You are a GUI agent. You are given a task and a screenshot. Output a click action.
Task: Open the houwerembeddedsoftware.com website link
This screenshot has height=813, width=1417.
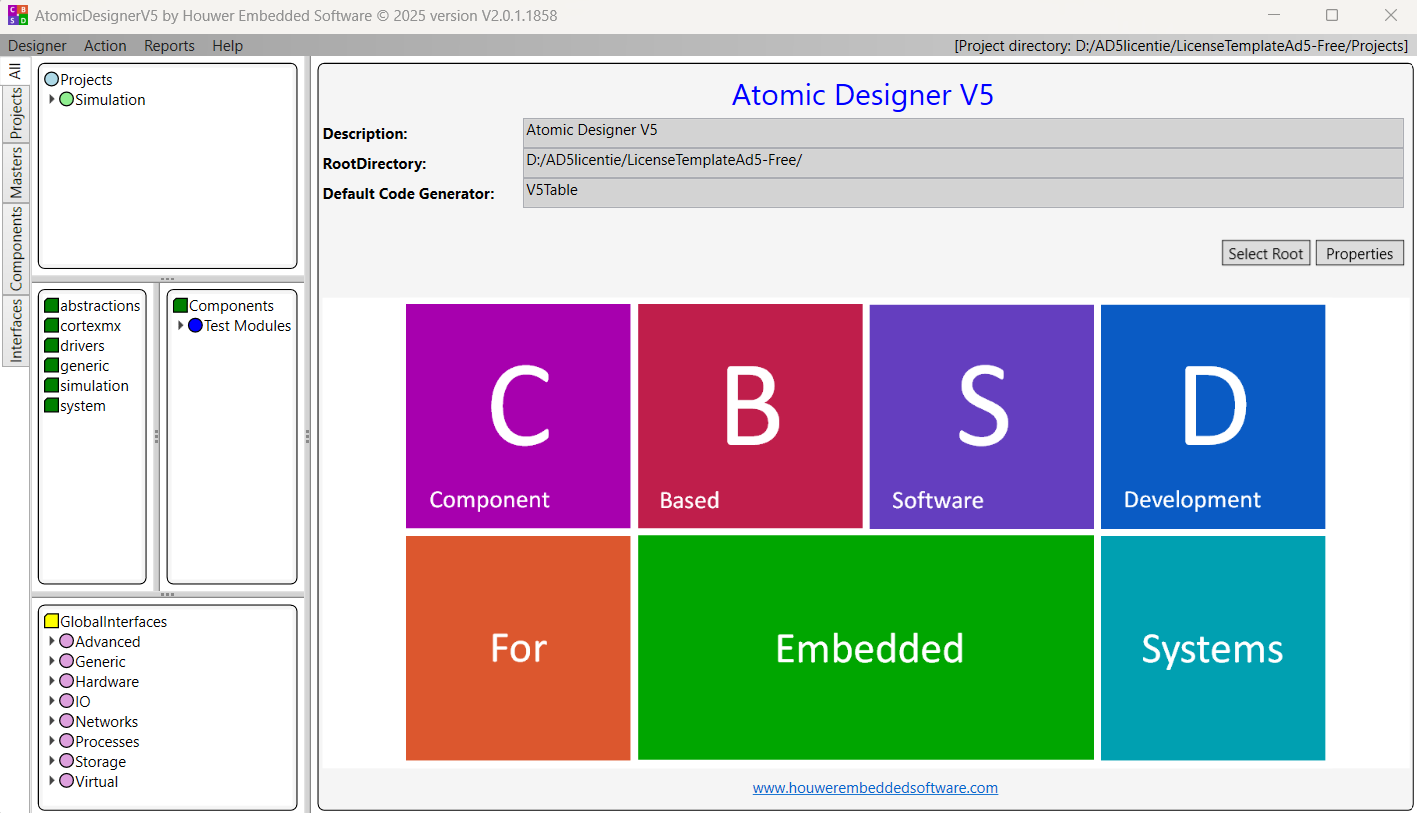click(x=875, y=788)
